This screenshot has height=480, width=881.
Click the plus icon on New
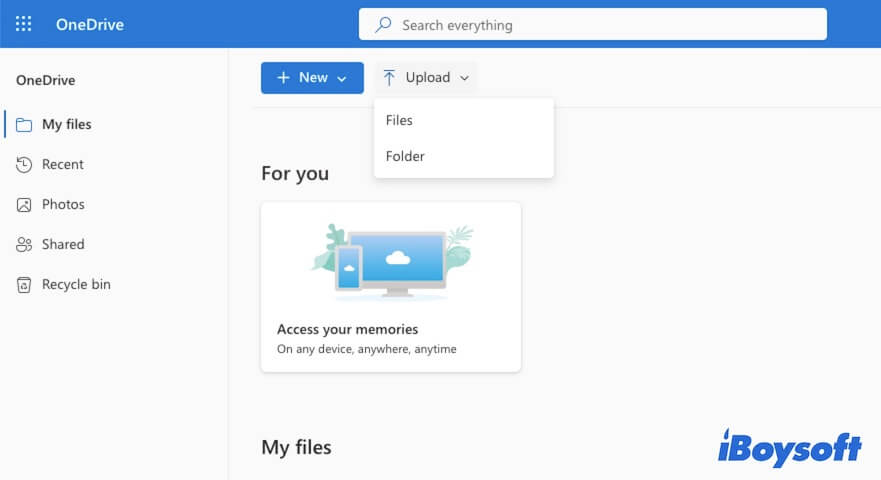pyautogui.click(x=283, y=78)
